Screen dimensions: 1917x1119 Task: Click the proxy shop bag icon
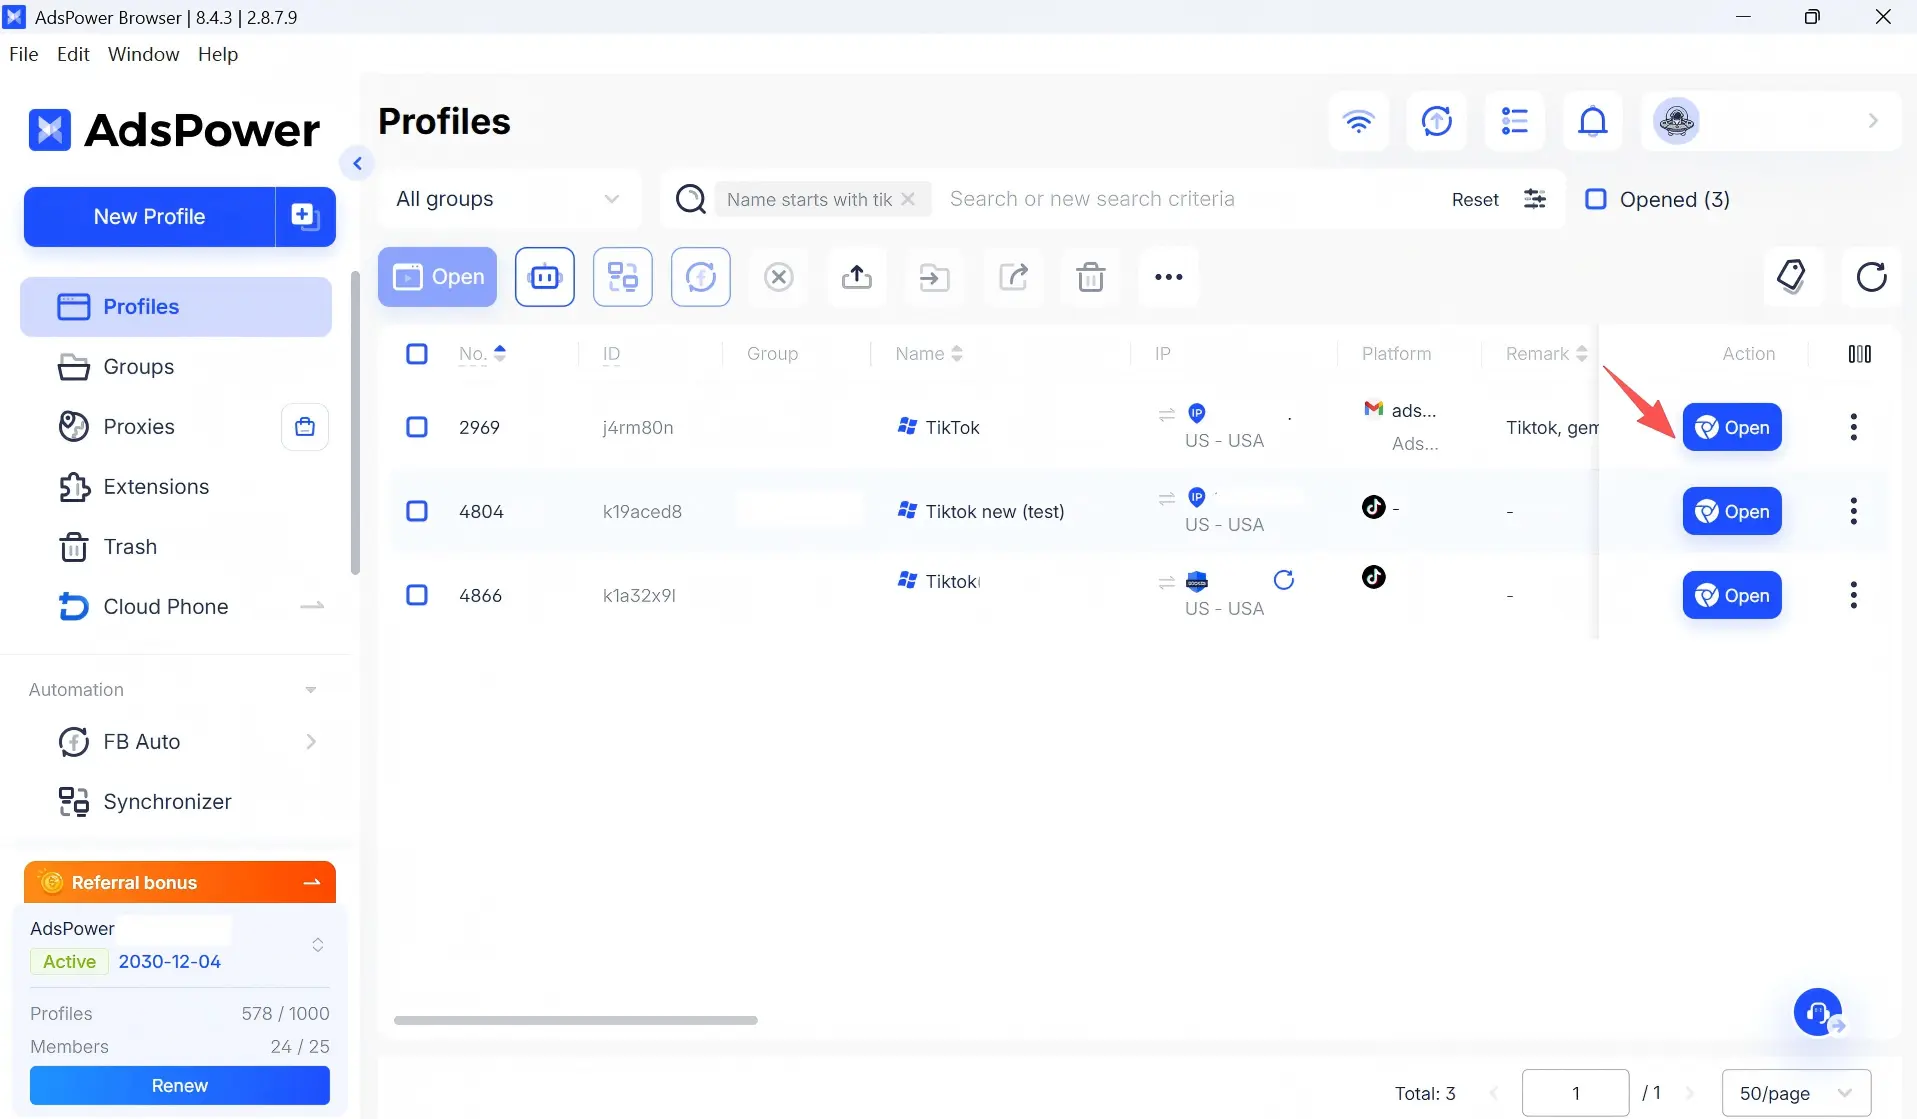click(x=305, y=427)
